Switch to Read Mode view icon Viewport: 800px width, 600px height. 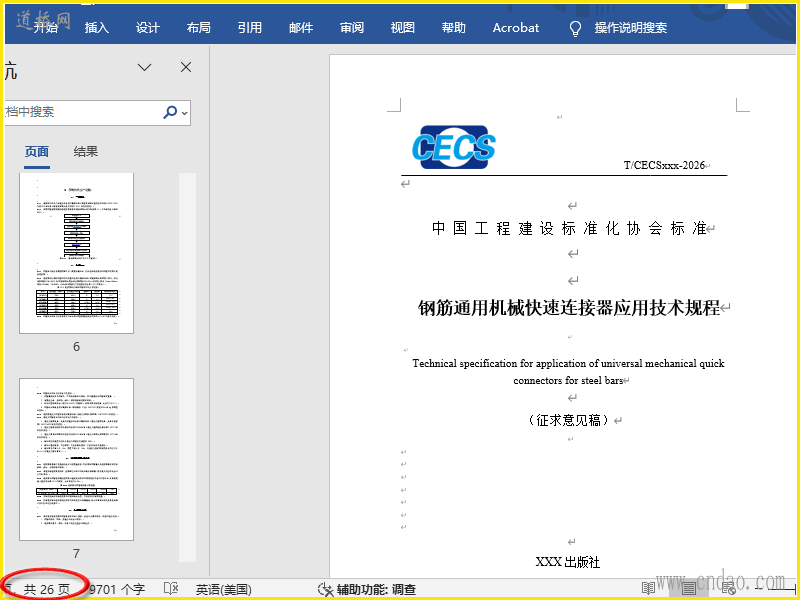click(x=648, y=588)
